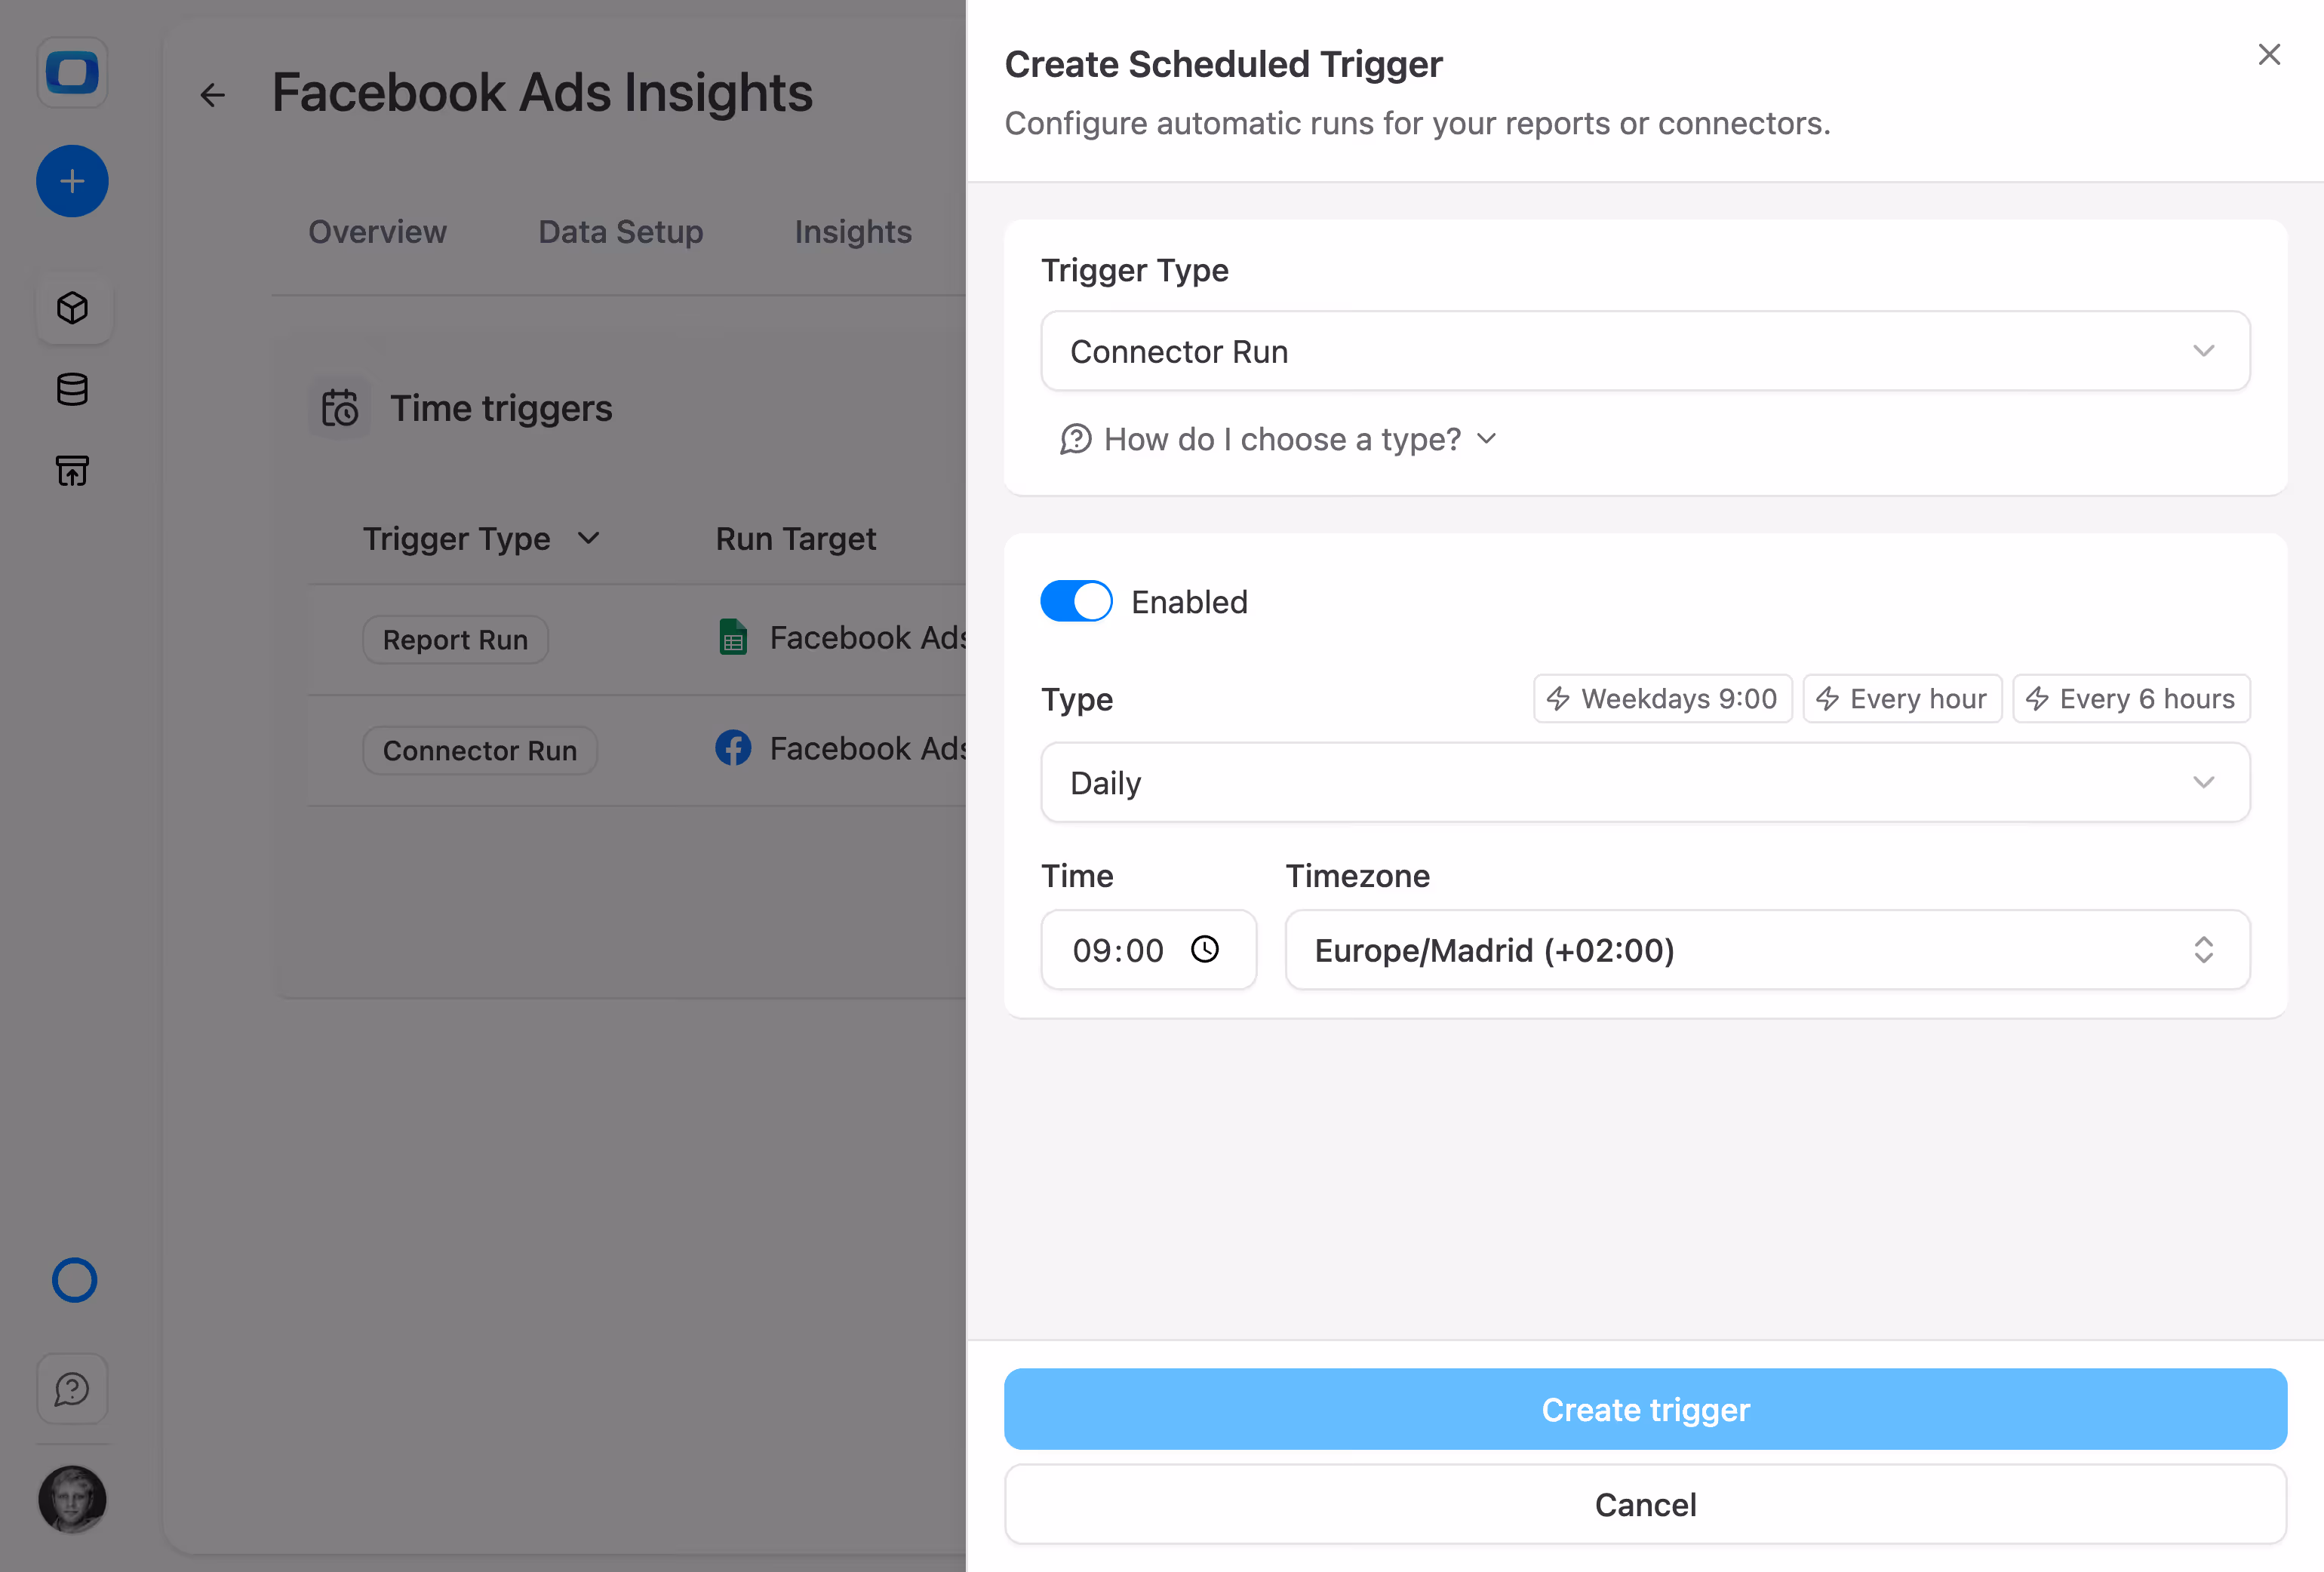Click the blue circle status icon
Viewport: 2324px width, 1572px height.
point(74,1280)
